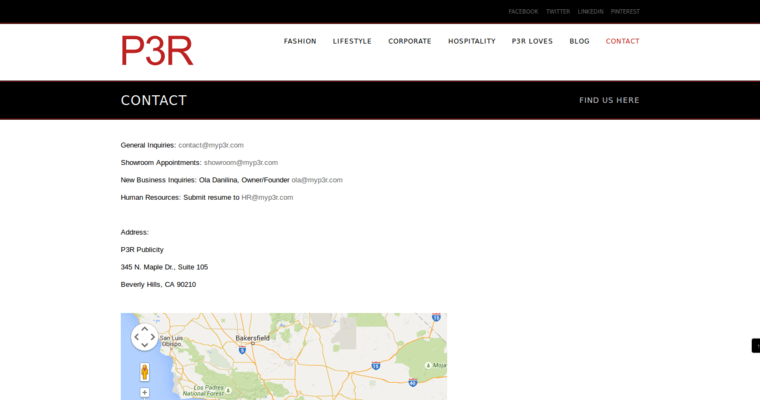
Task: Email ola@myp3r.com for new business
Action: [x=317, y=180]
